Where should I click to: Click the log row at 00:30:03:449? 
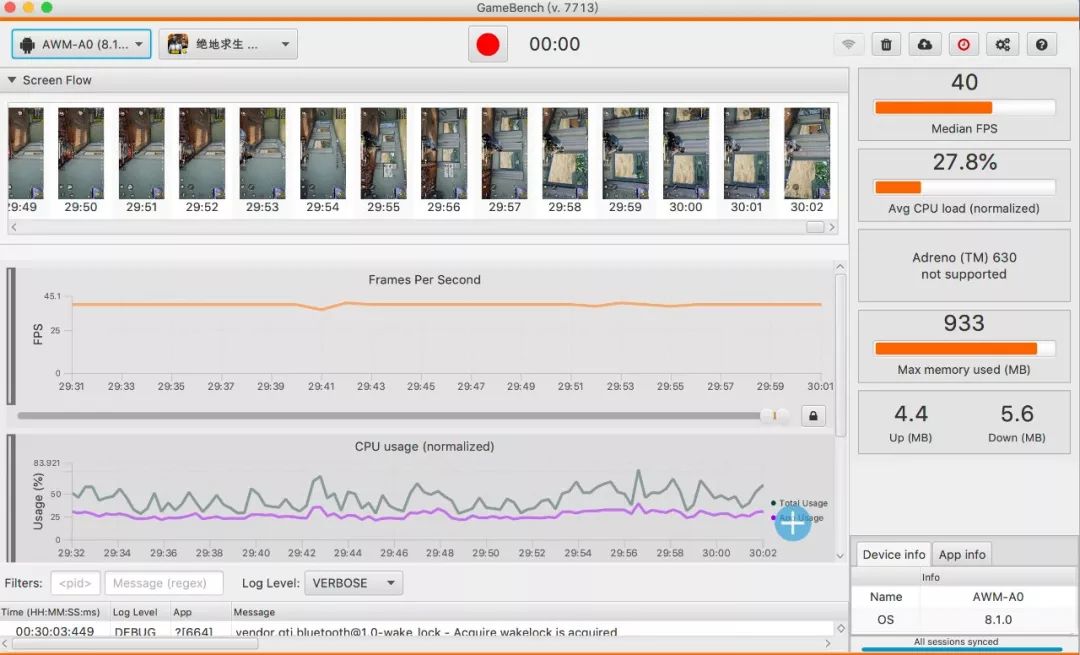point(417,631)
